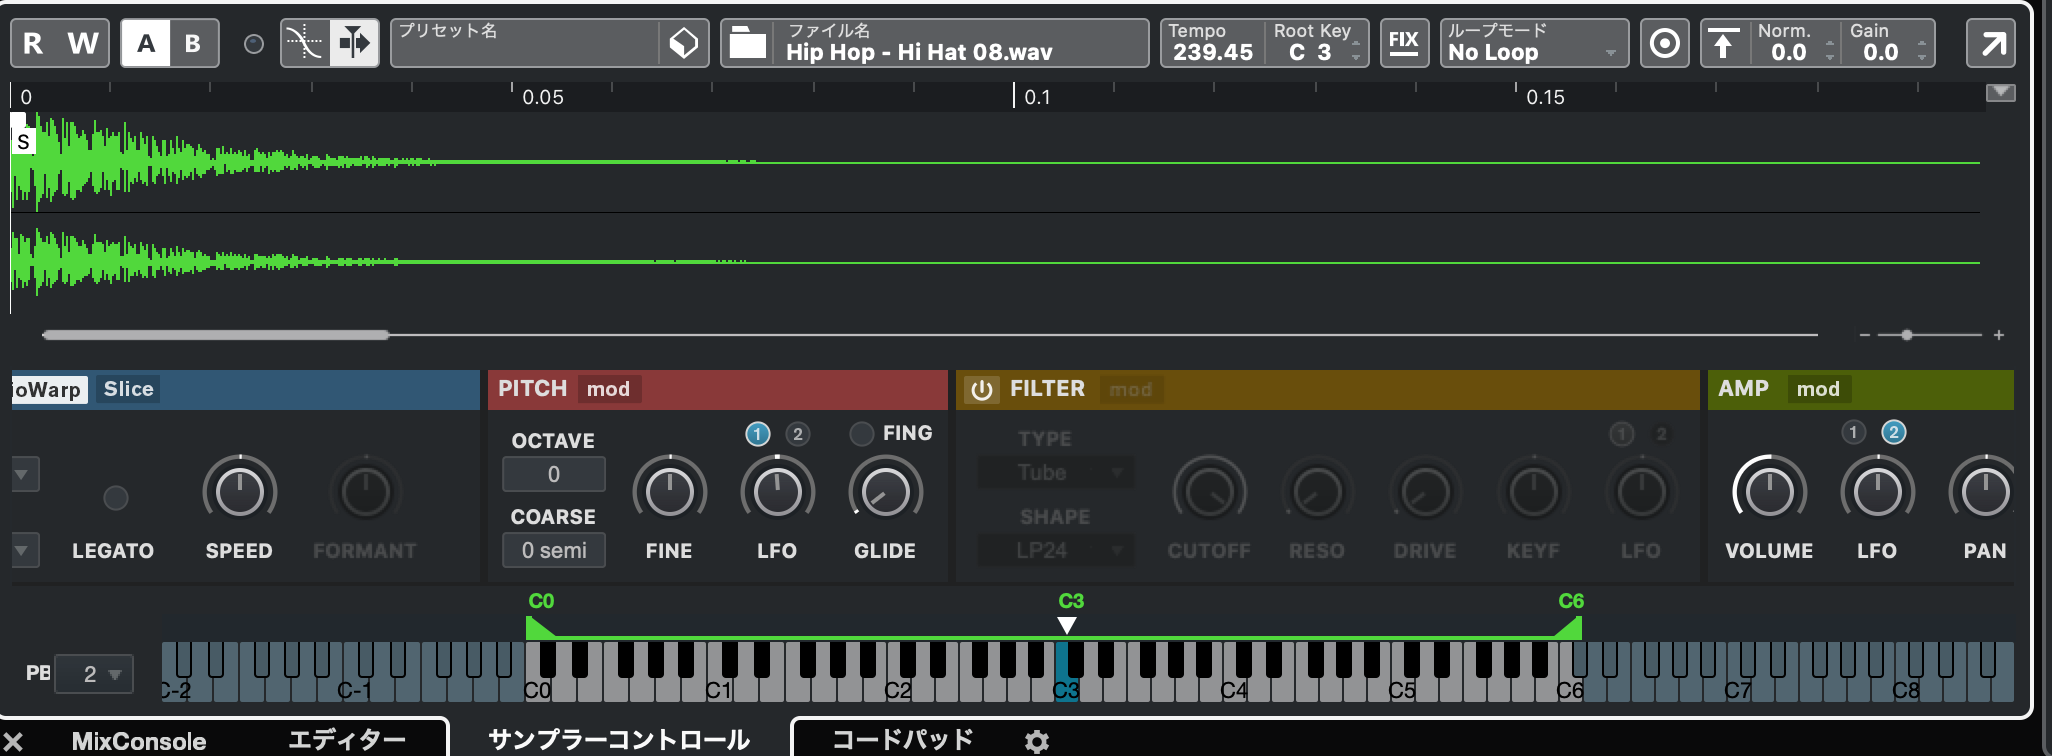Click the GLIDE knob

885,492
